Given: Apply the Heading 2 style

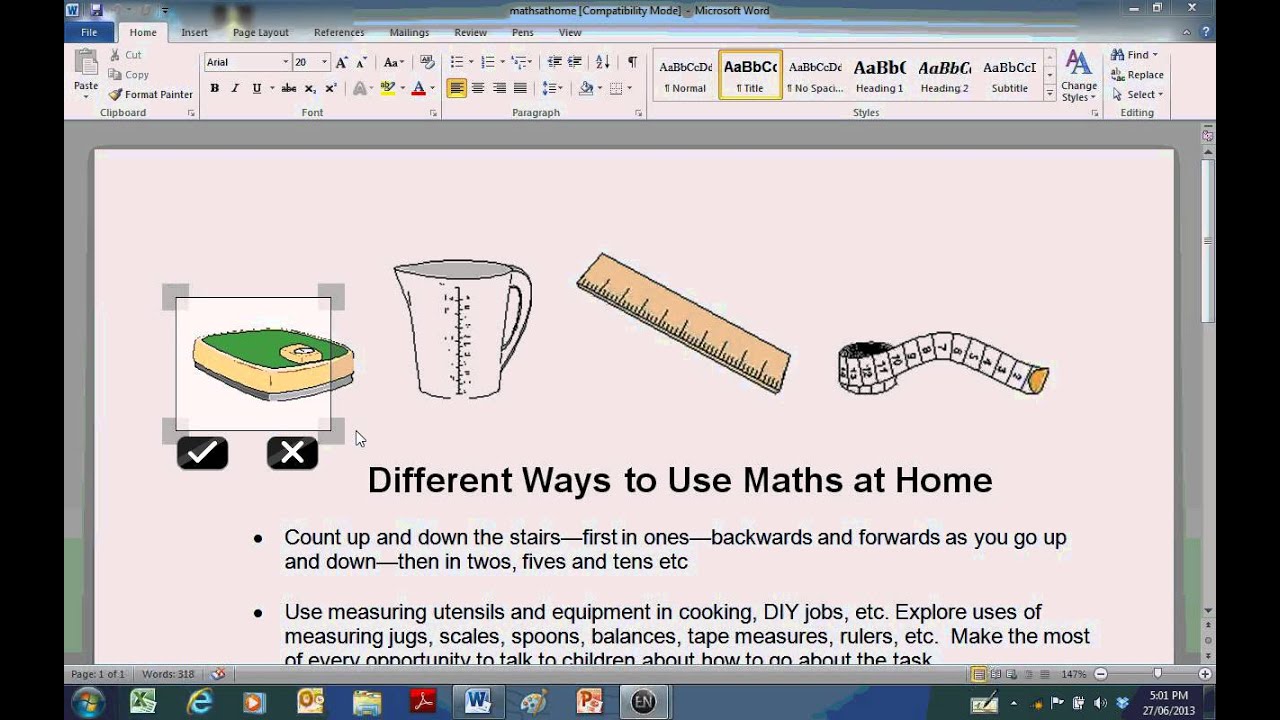Looking at the screenshot, I should point(944,75).
